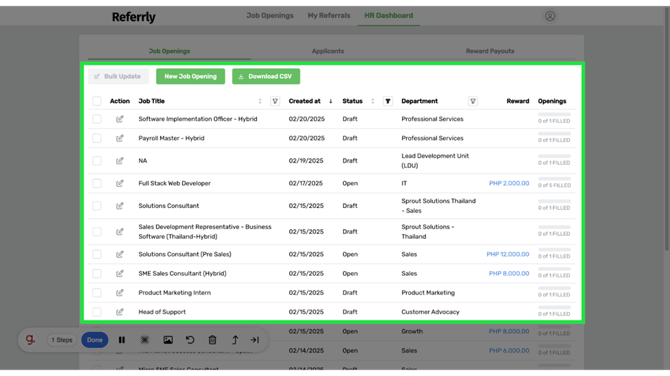This screenshot has height=376, width=670.
Task: Click the red g logo icon
Action: point(30,340)
